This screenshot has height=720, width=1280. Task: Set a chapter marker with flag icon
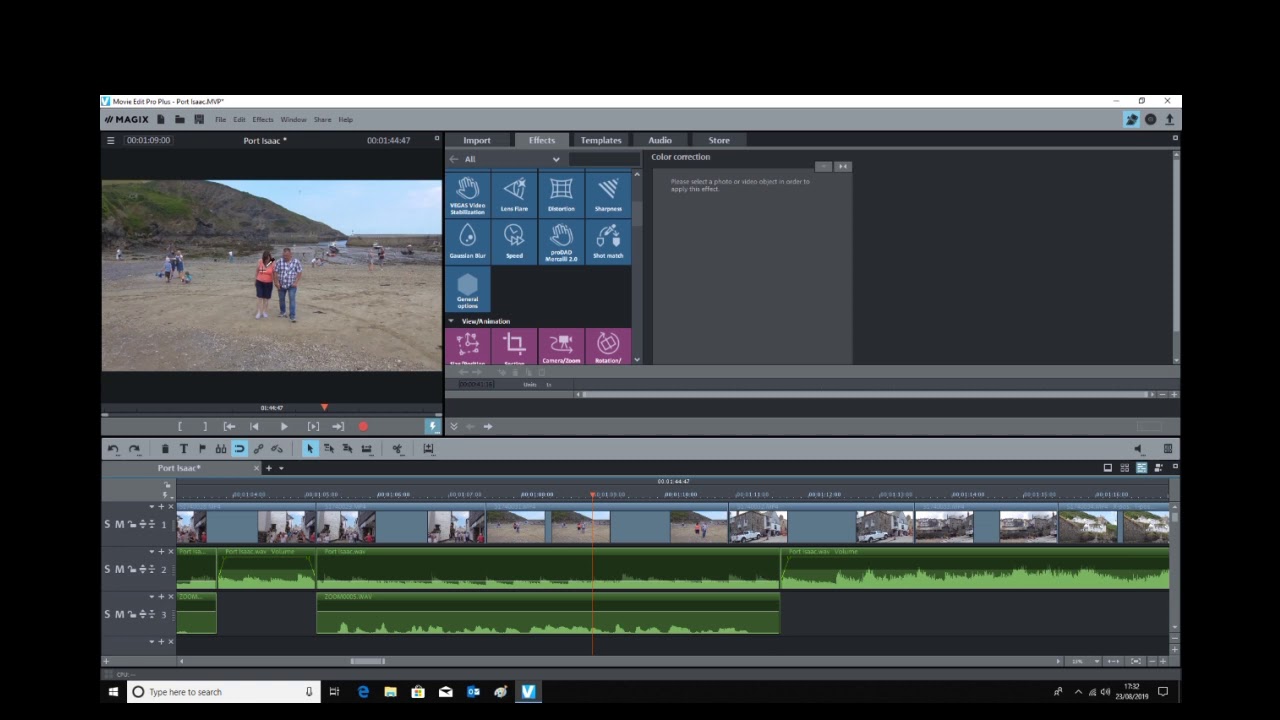point(202,449)
